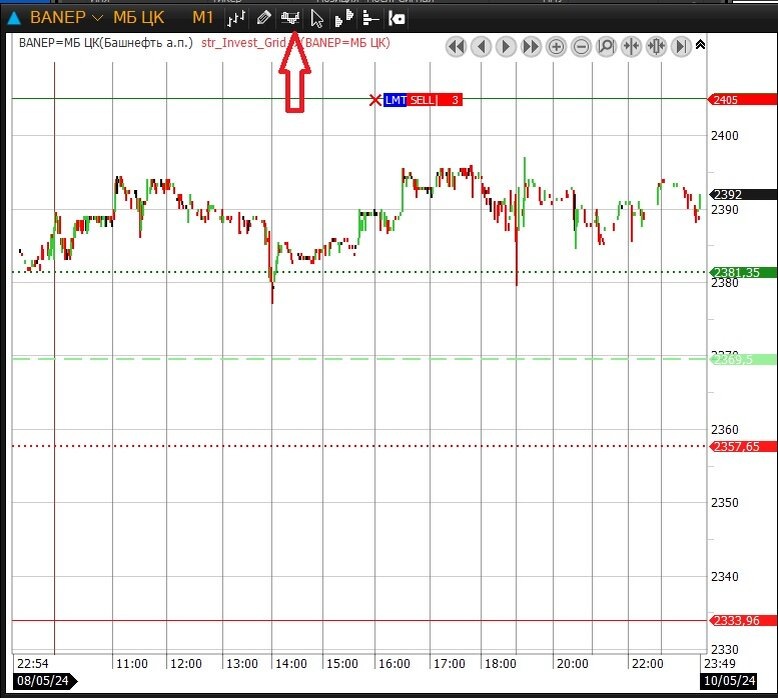The height and width of the screenshot is (698, 778).
Task: Jump to the last bar button
Action: click(x=681, y=47)
